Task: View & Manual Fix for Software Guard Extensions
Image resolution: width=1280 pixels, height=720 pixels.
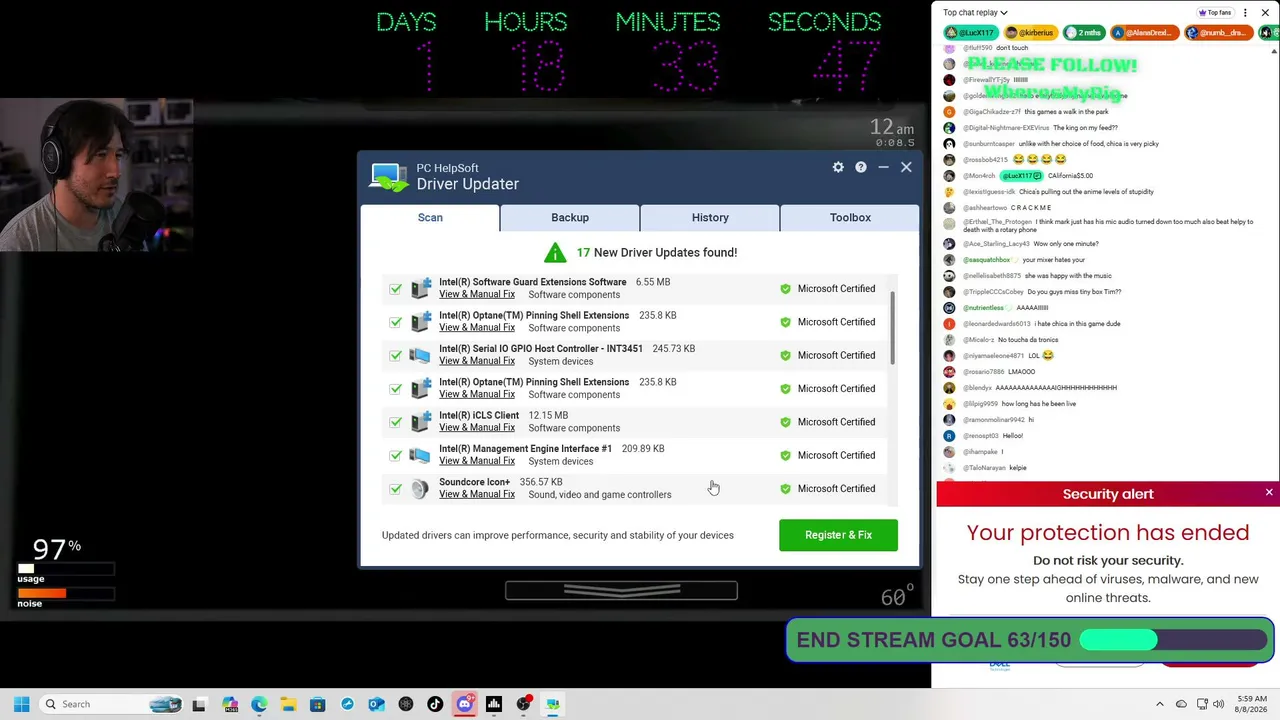Action: coord(477,294)
